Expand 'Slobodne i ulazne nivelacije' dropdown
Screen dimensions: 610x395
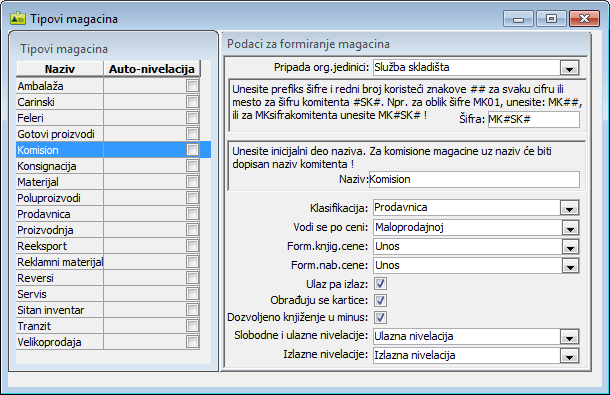[x=570, y=337]
